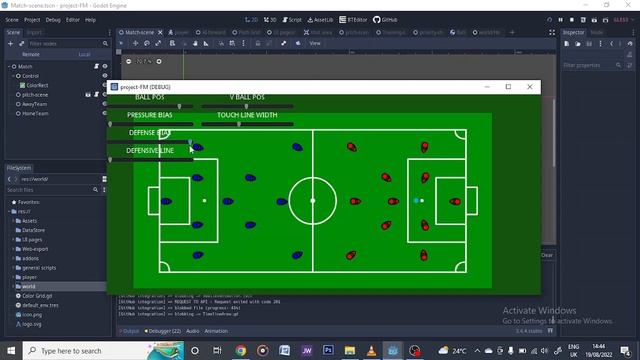
Task: Activate the Ruler measuring tool
Action: pos(206,43)
